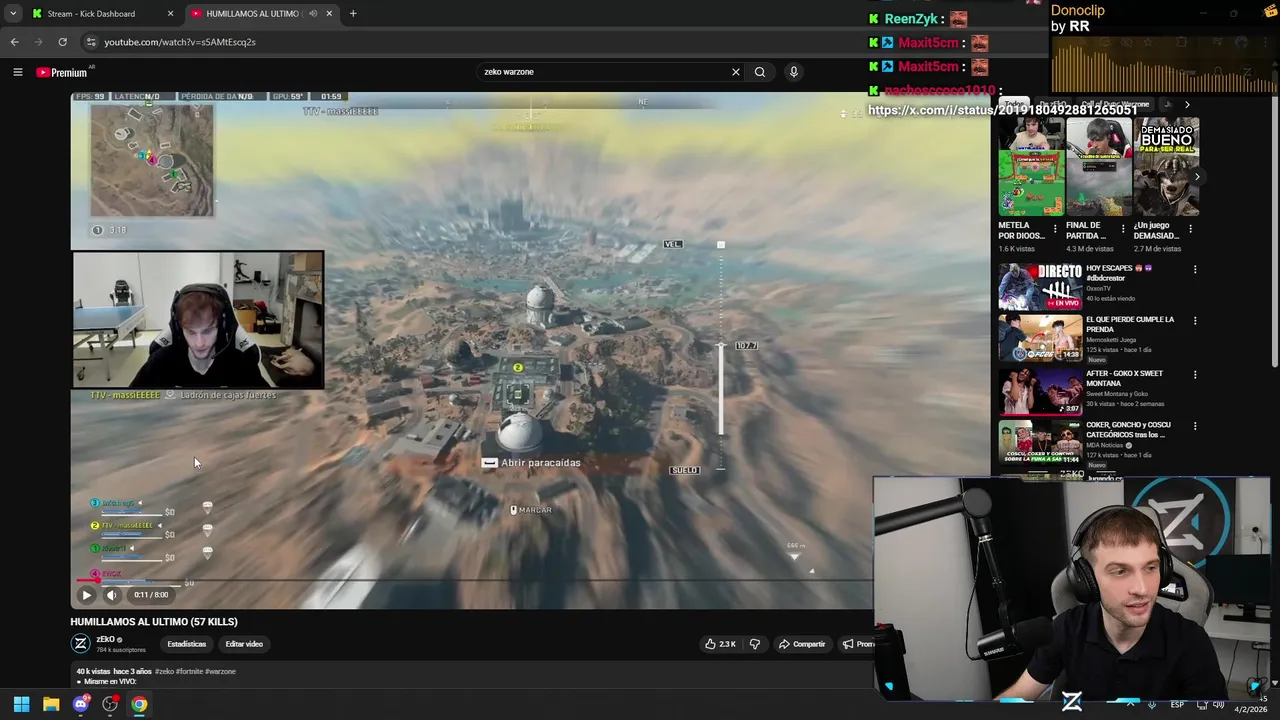Open the 'DEMASIADO BUENO' short thumbnail
The image size is (1280, 720).
pyautogui.click(x=1166, y=167)
